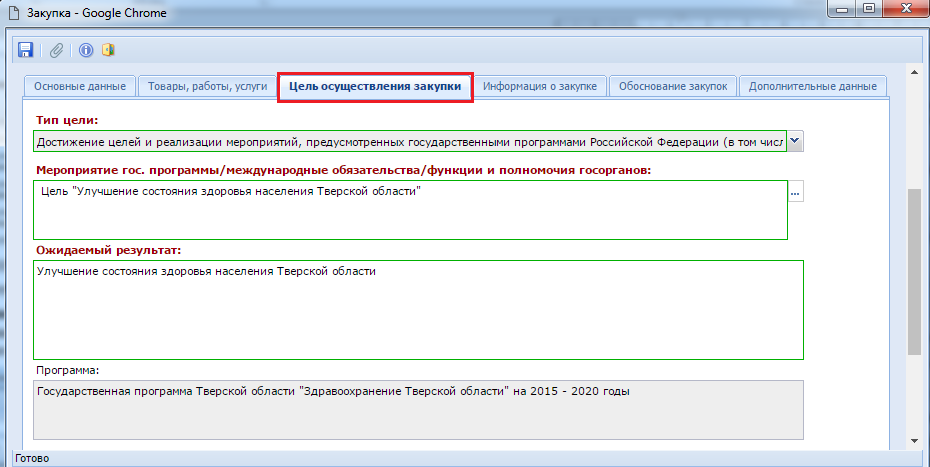Image resolution: width=930 pixels, height=467 pixels.
Task: Click ellipsis button beside 'Мероприятие' field
Action: (x=796, y=193)
